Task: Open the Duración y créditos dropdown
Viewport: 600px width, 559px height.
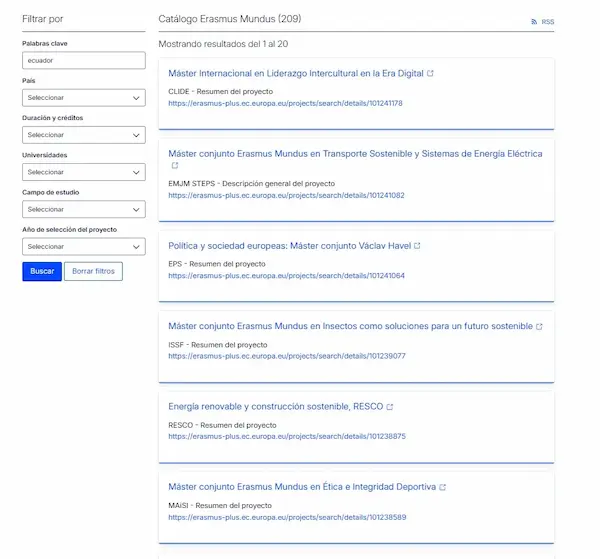Action: coord(84,135)
